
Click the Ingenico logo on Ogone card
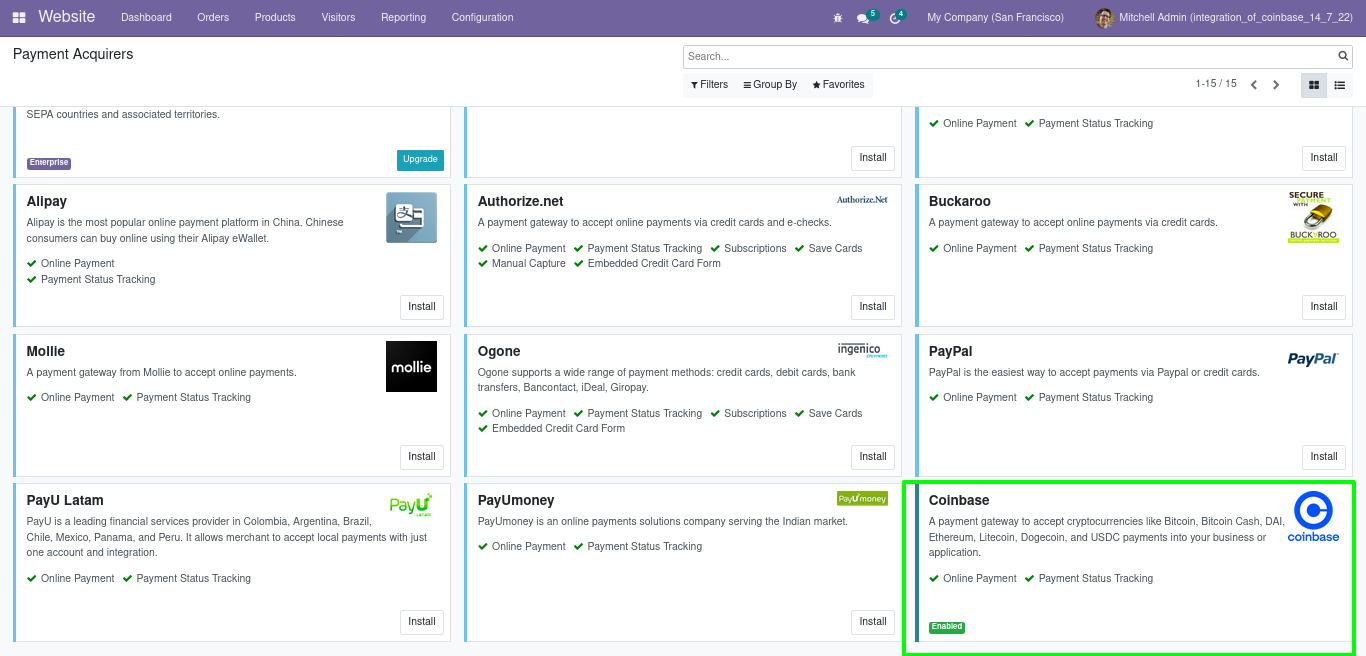(862, 349)
